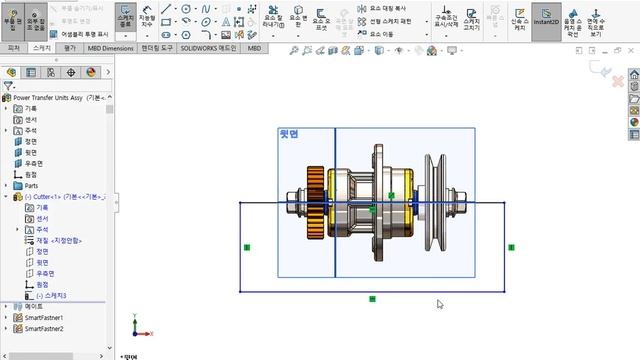Select the sketch Text tool

click(x=226, y=22)
